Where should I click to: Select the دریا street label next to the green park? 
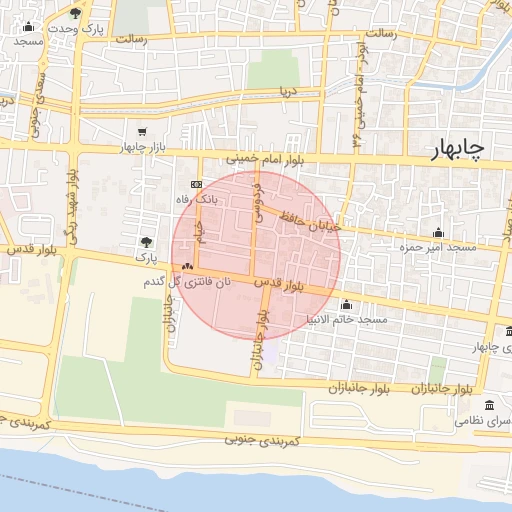click(288, 91)
